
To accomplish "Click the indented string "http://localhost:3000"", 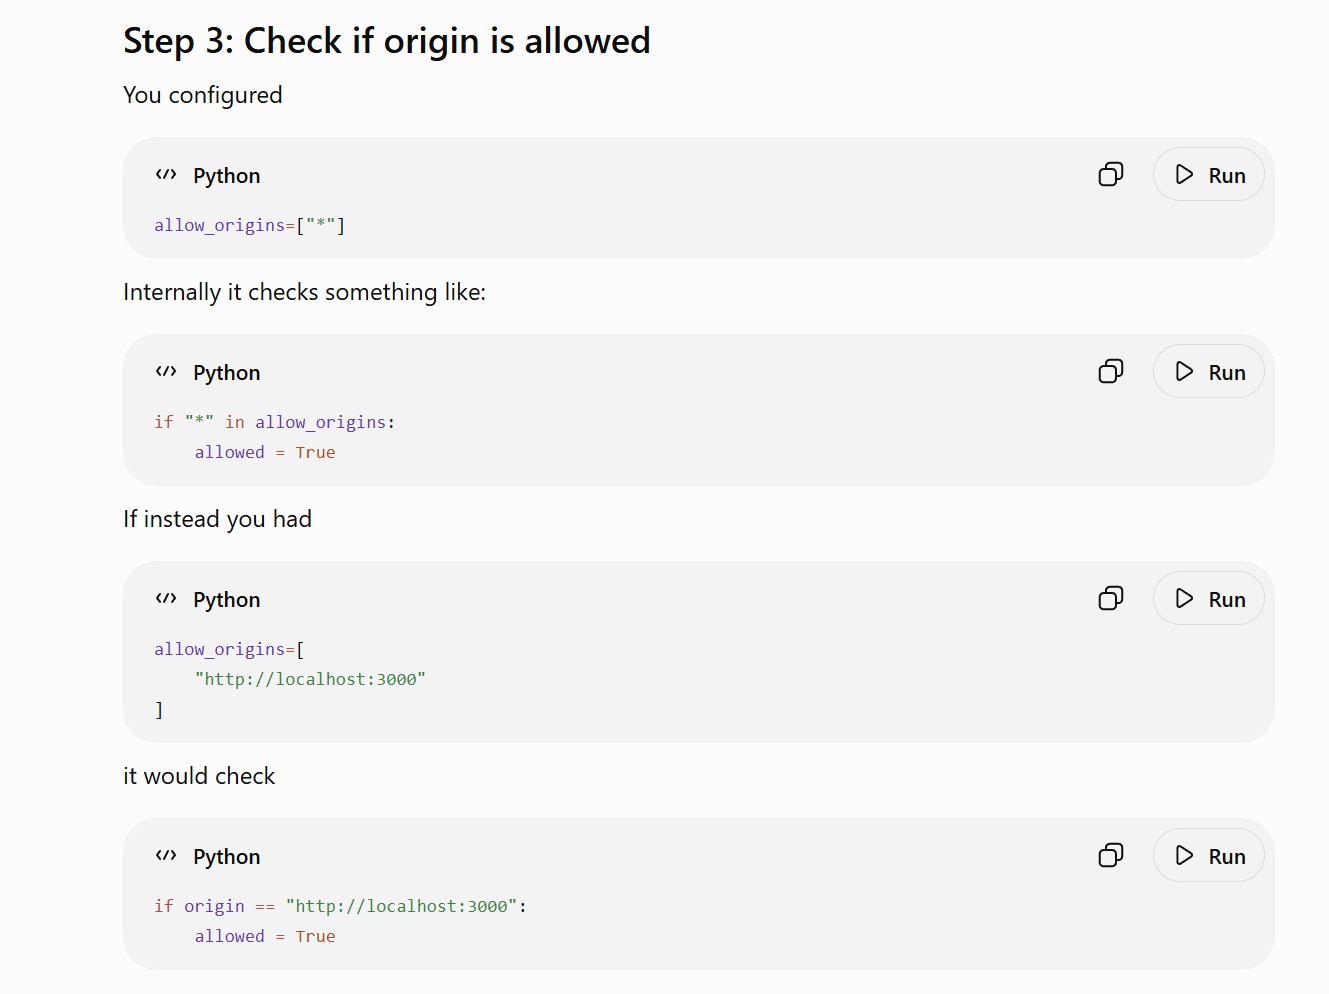I will (x=310, y=680).
